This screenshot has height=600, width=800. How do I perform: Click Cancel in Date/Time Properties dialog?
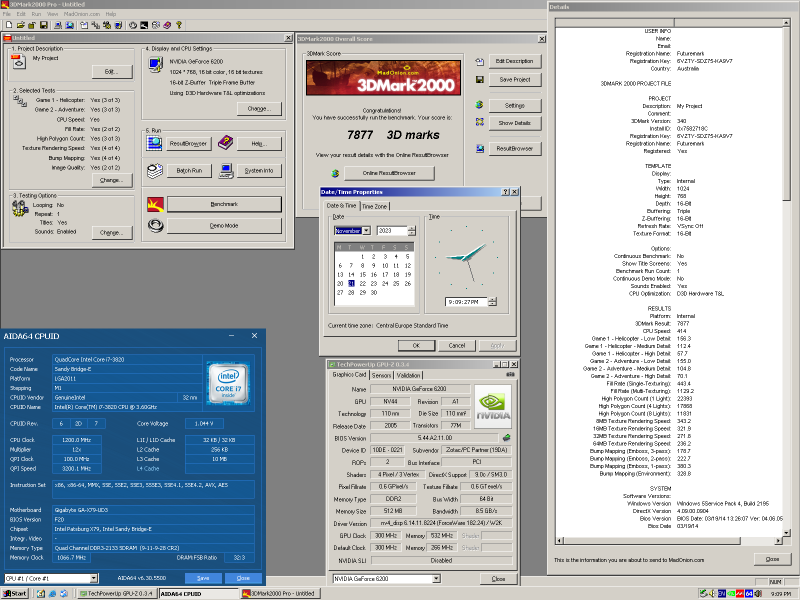pos(457,345)
